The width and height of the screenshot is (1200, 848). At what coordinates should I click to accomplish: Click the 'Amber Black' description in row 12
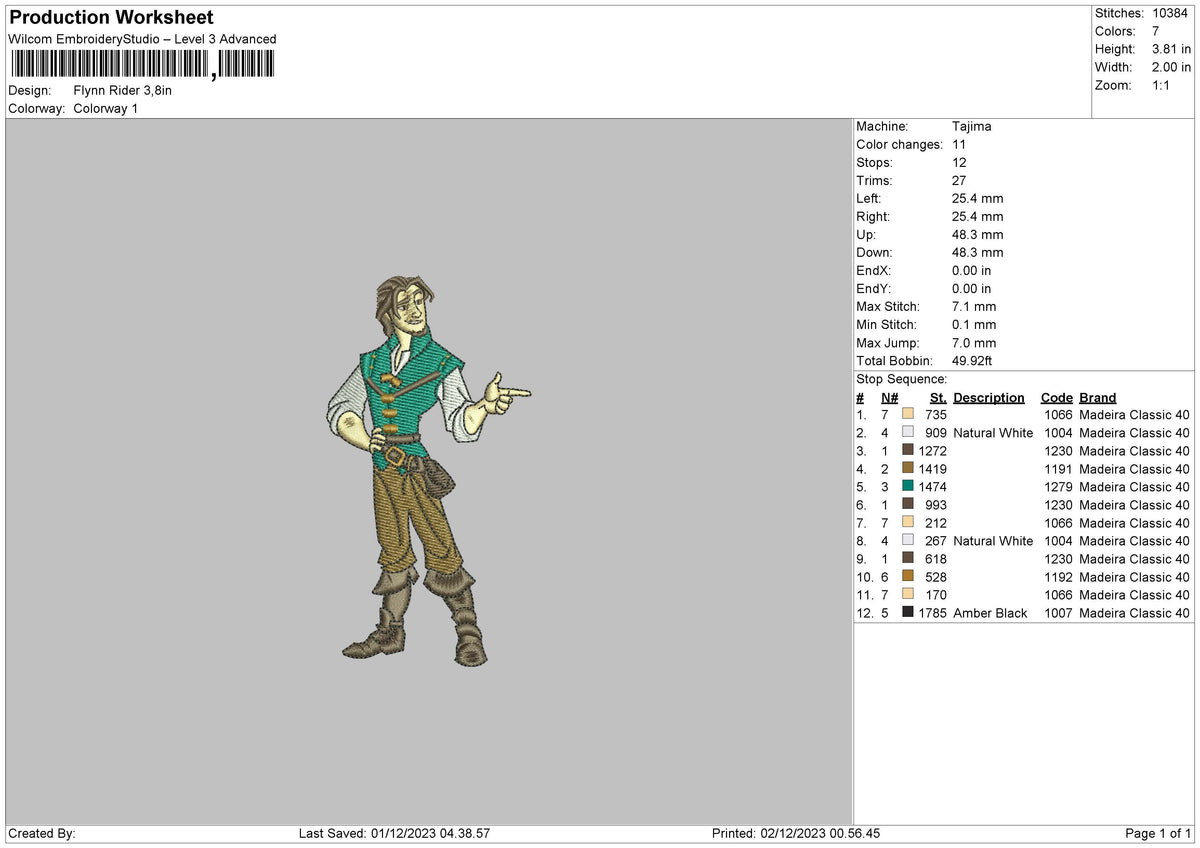[990, 613]
